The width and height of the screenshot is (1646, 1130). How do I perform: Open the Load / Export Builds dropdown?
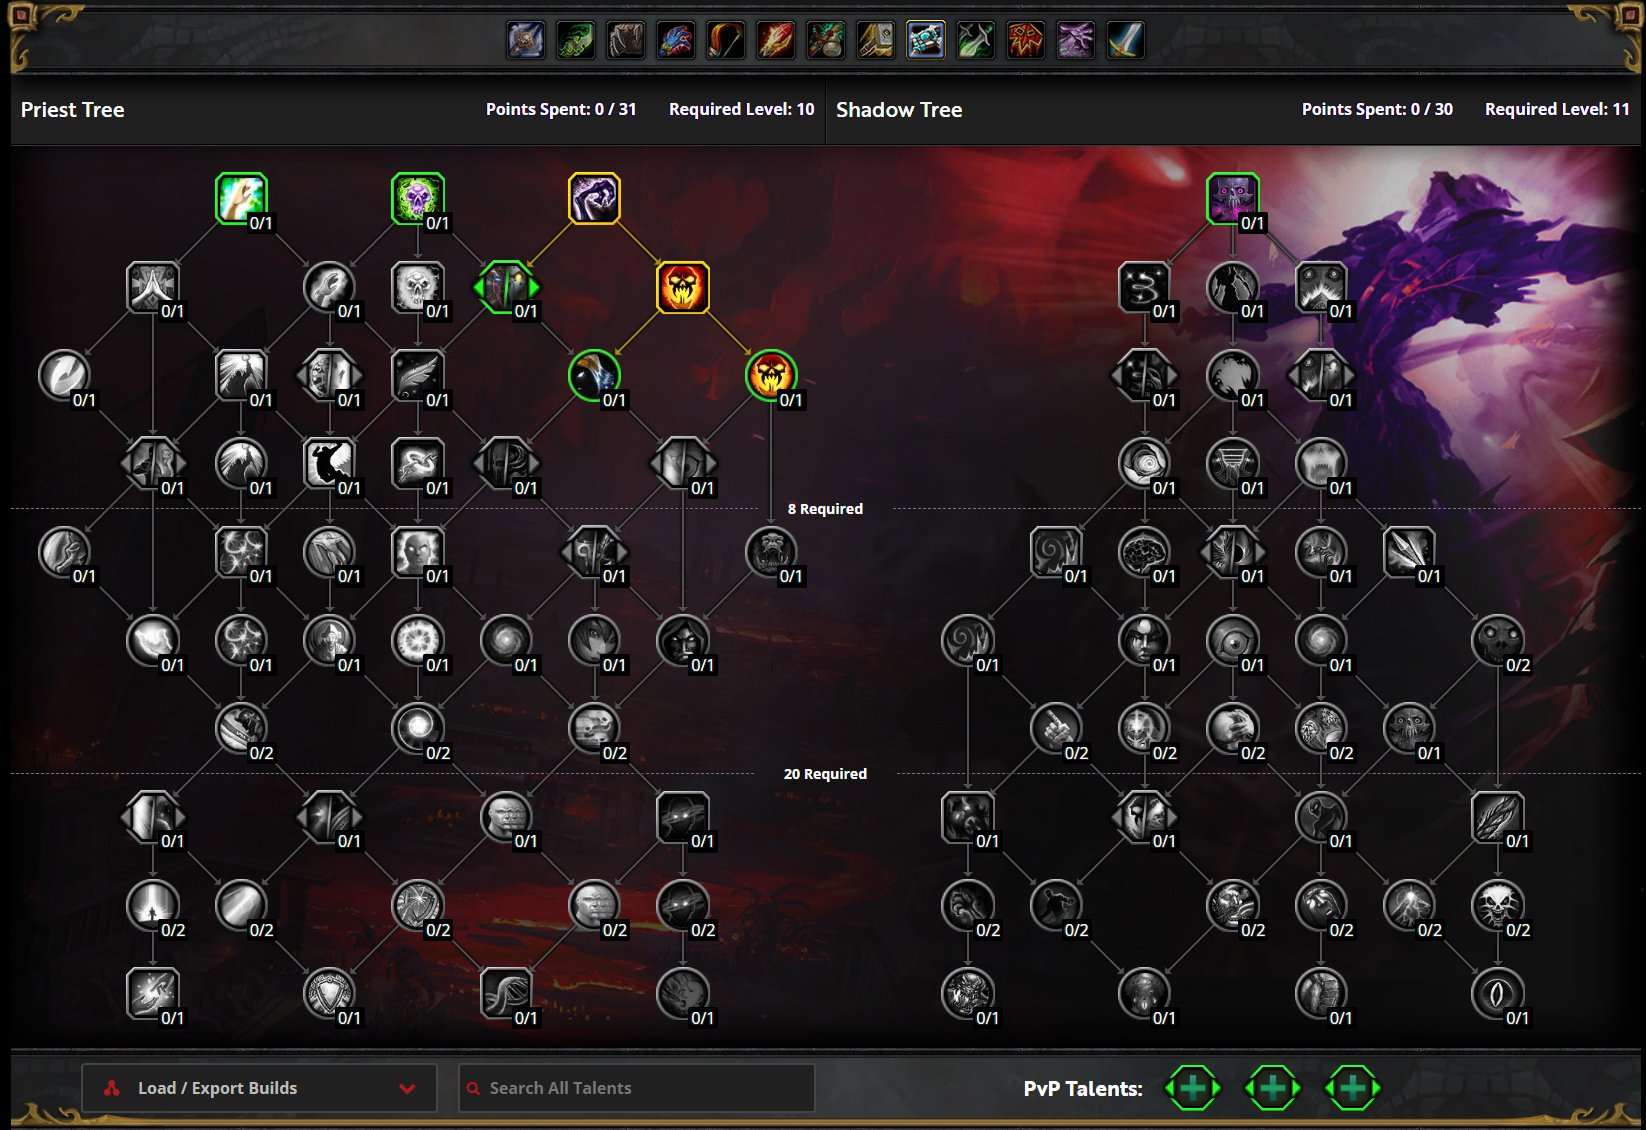[259, 1088]
